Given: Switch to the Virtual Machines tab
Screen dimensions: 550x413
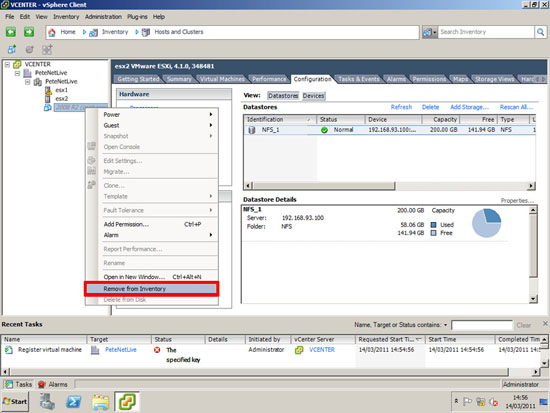Looking at the screenshot, I should pos(222,79).
